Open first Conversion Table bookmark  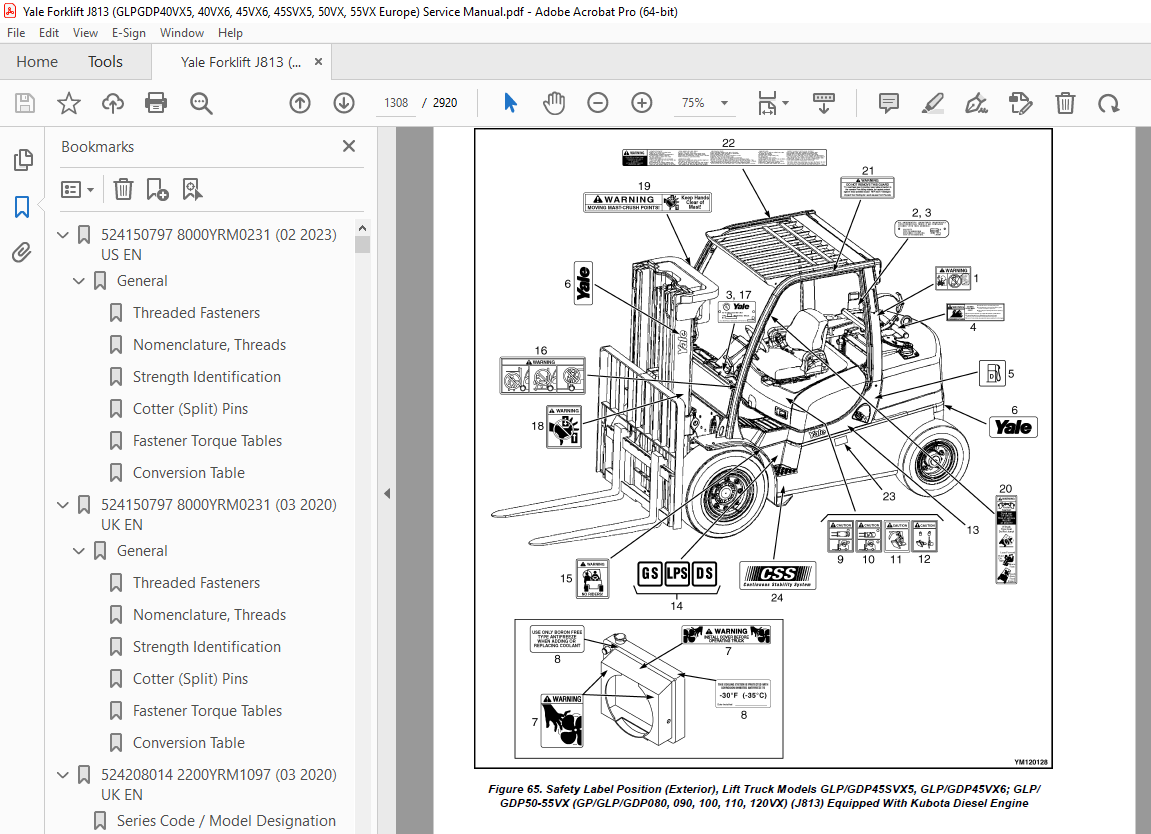coord(189,474)
